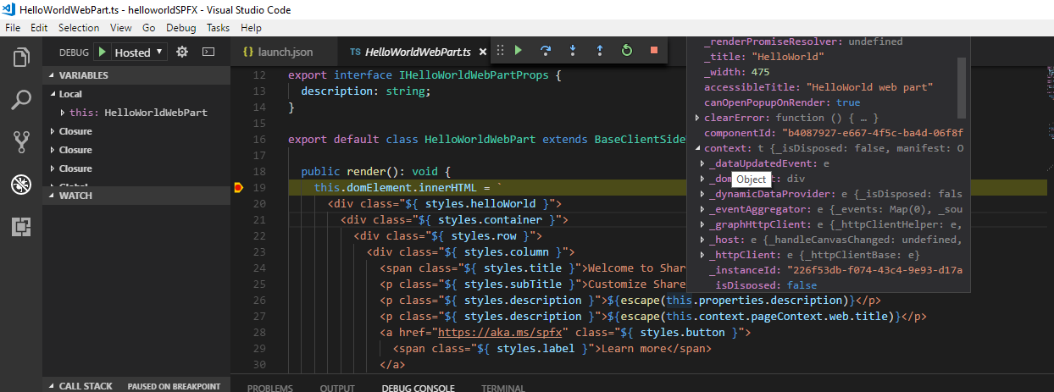
Task: Open the View menu
Action: (x=121, y=28)
